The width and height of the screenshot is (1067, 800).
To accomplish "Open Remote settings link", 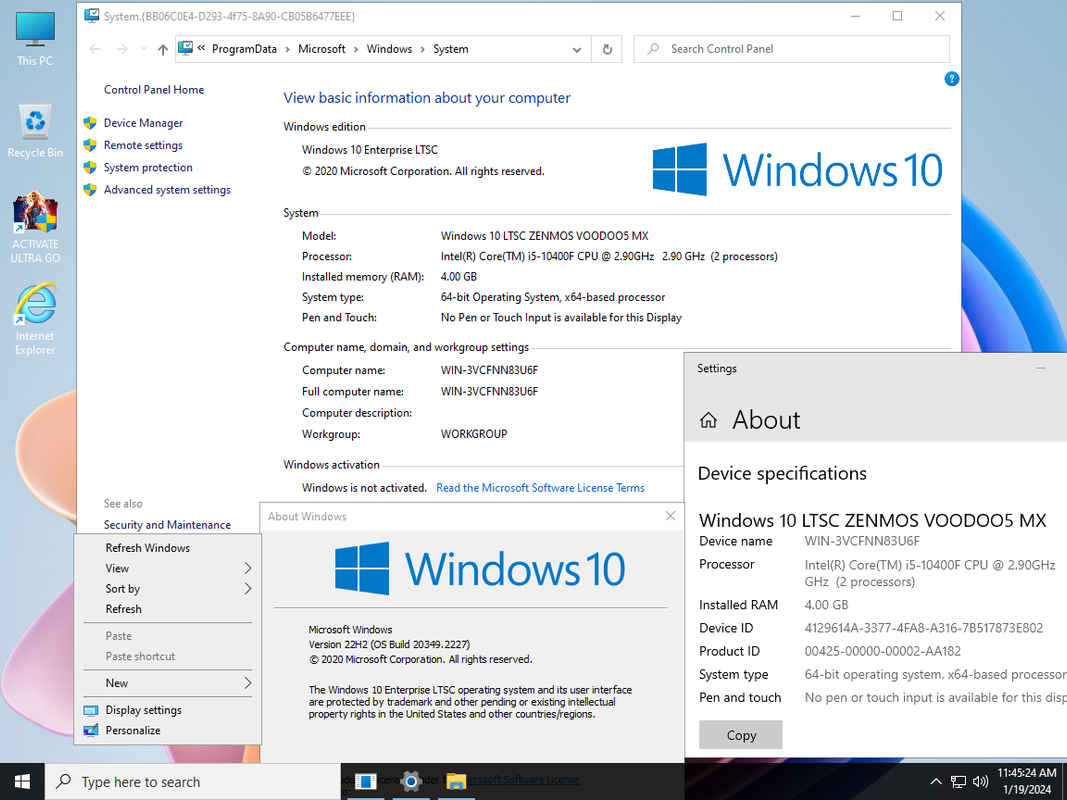I will pos(143,146).
